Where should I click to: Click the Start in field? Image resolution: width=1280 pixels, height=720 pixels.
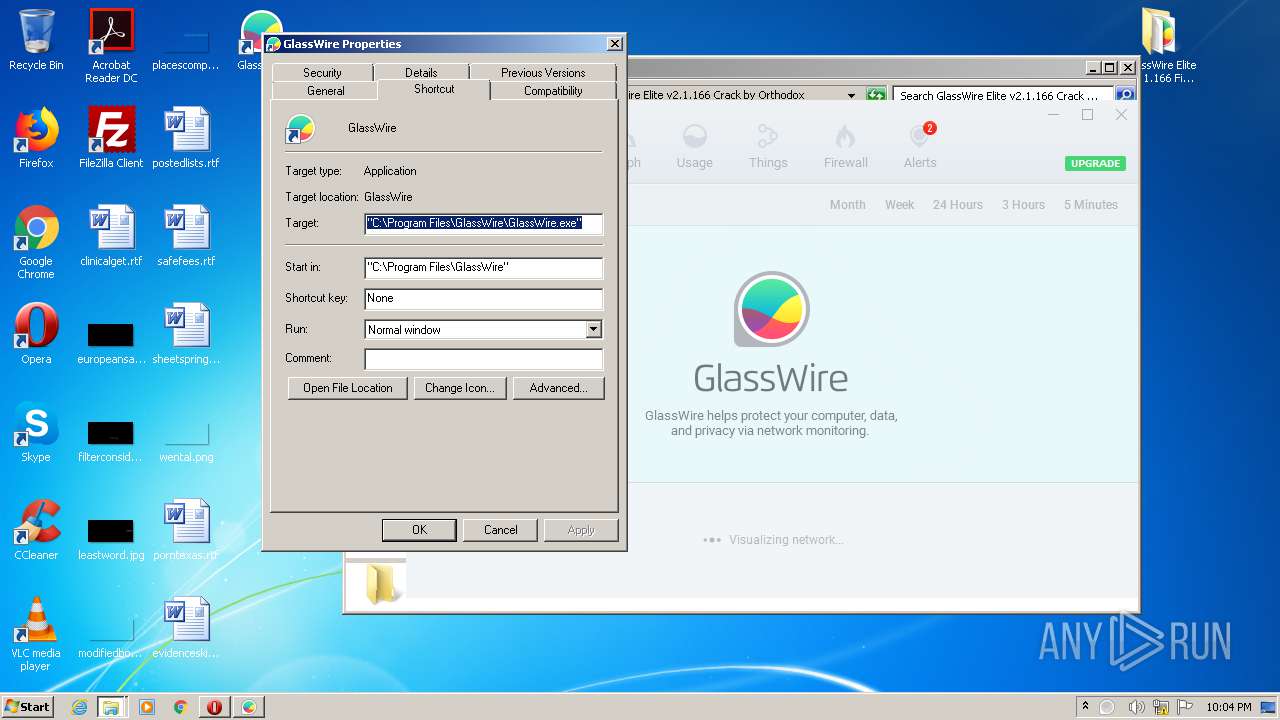point(484,267)
